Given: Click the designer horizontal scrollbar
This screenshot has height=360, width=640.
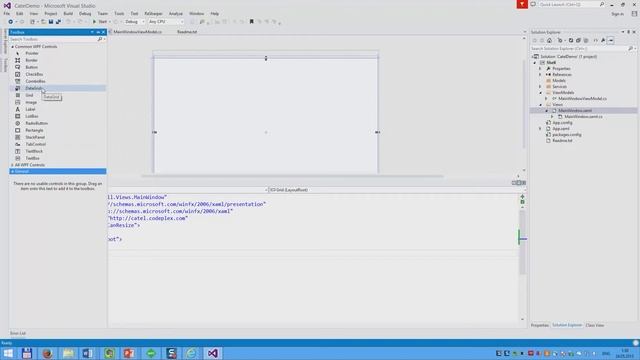Looking at the screenshot, I should 292,176.
